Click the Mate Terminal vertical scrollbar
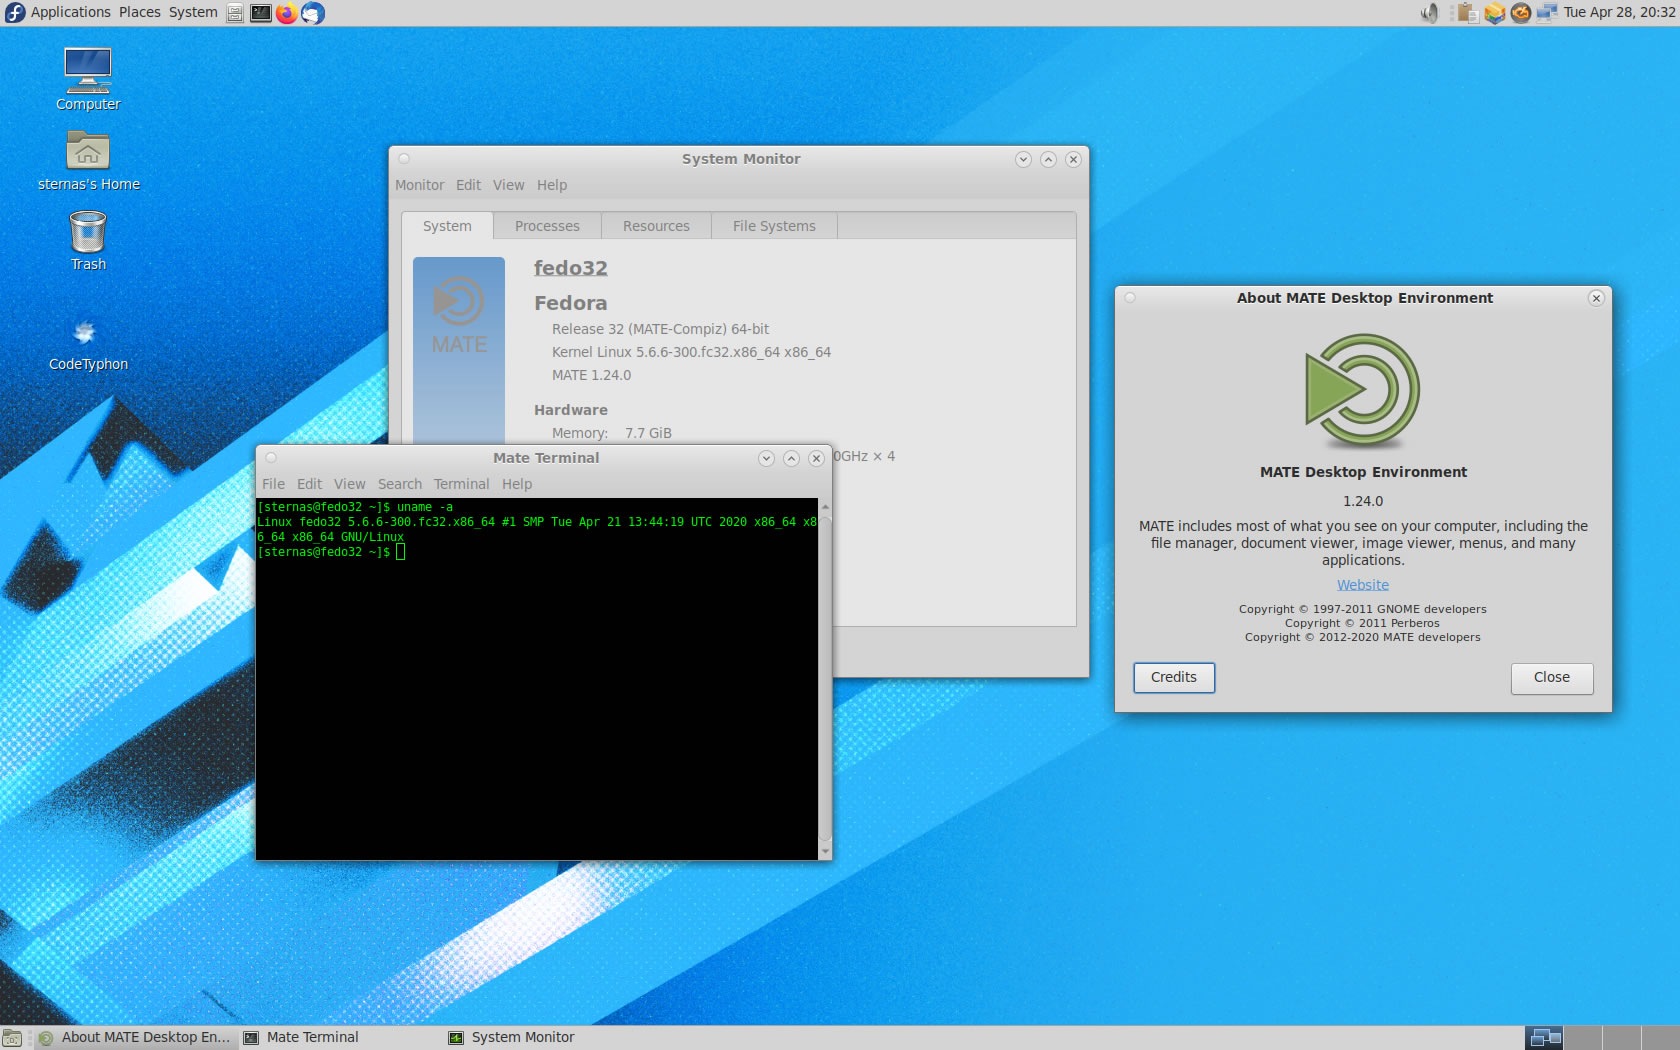Screen dimensions: 1680x1050 point(825,678)
